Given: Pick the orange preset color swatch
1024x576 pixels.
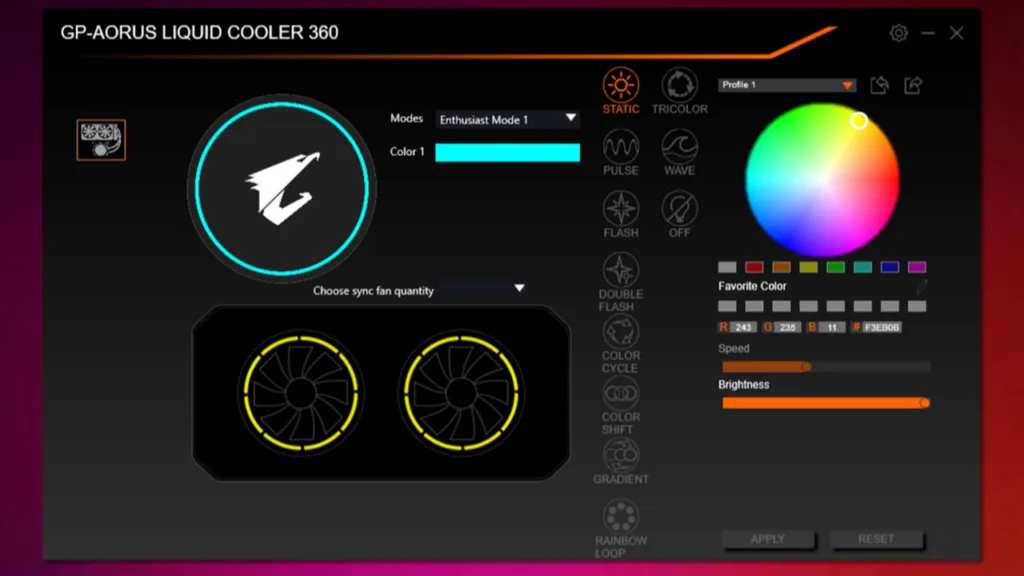Looking at the screenshot, I should (781, 267).
